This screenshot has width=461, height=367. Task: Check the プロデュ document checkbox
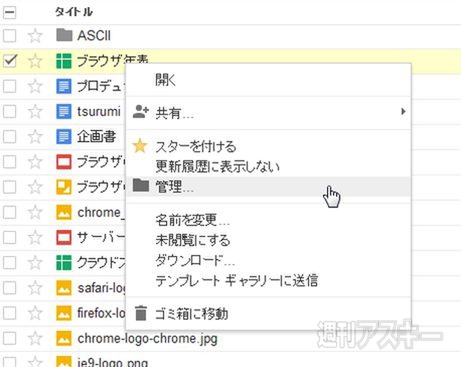(x=9, y=86)
